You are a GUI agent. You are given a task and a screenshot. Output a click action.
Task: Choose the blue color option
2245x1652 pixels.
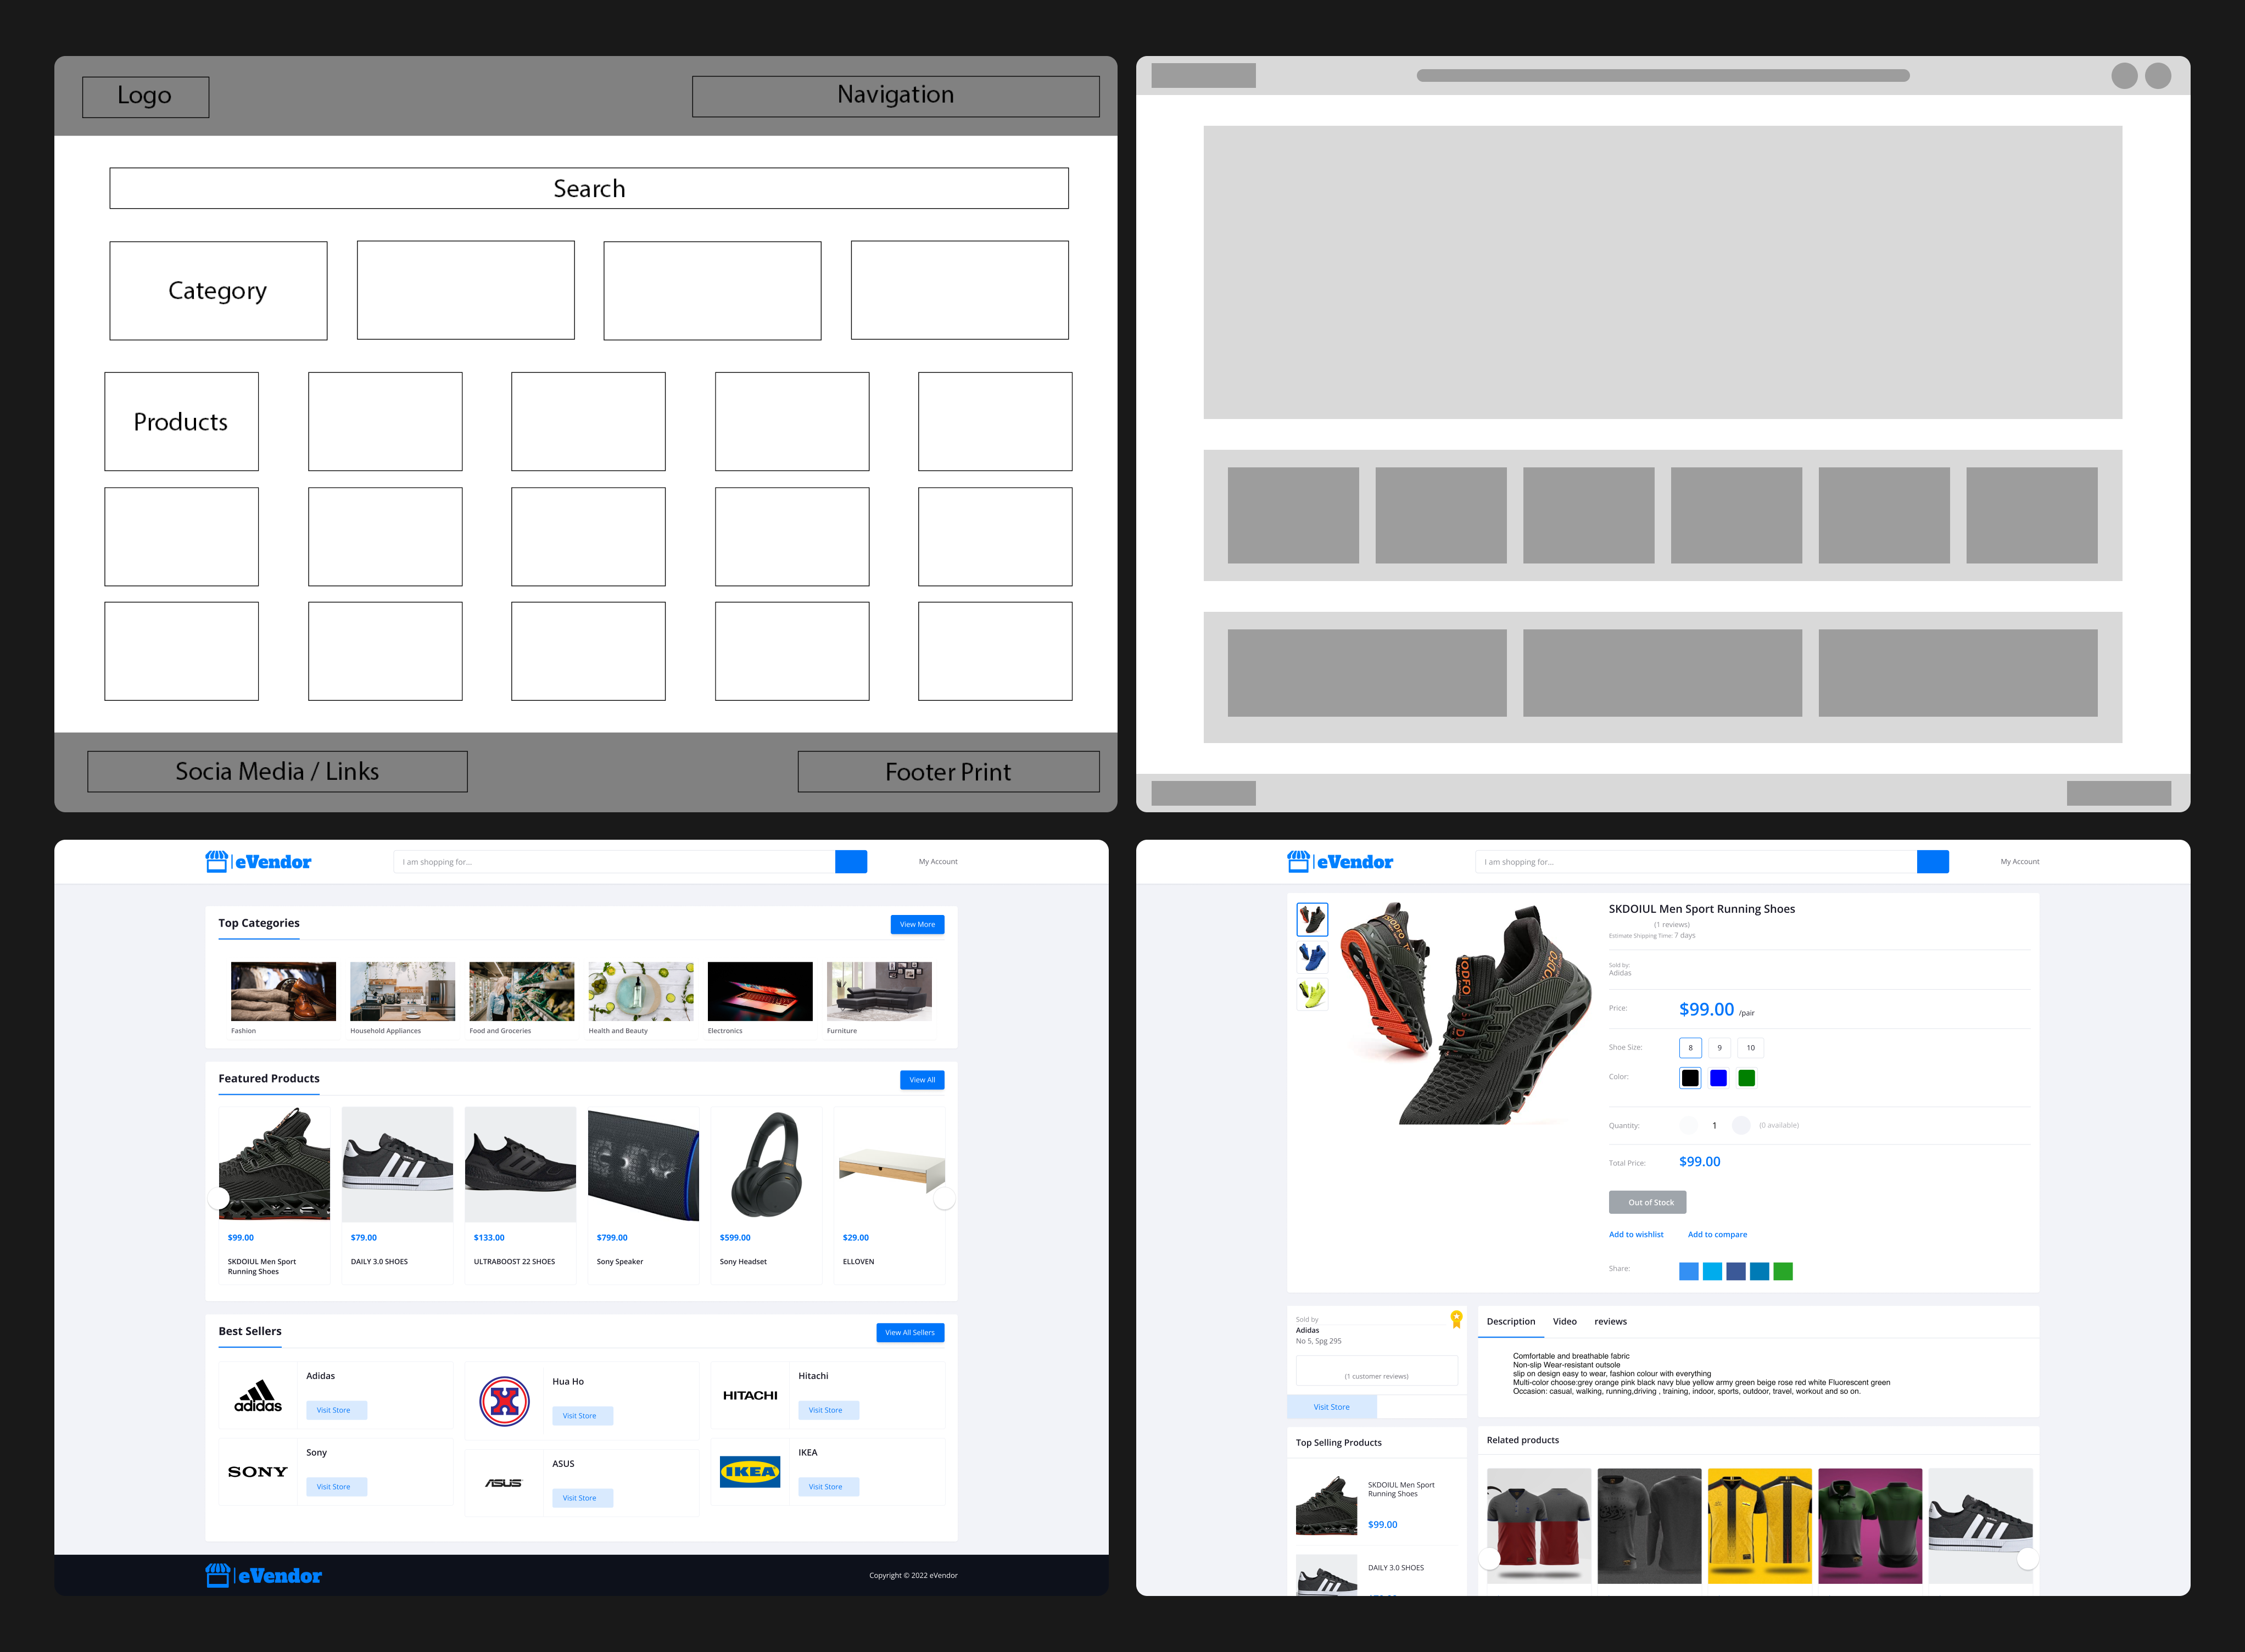[x=1718, y=1078]
